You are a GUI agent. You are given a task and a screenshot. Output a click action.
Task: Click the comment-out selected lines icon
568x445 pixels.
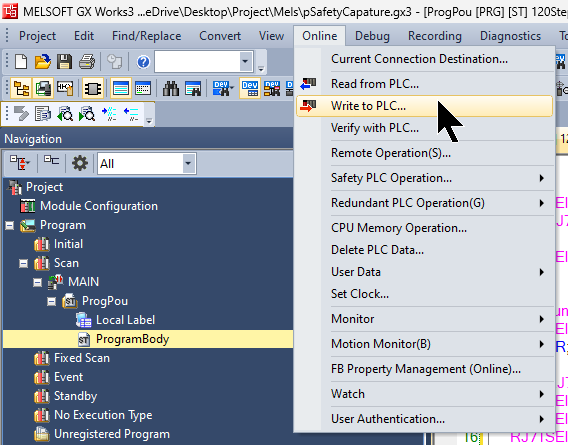[109, 114]
